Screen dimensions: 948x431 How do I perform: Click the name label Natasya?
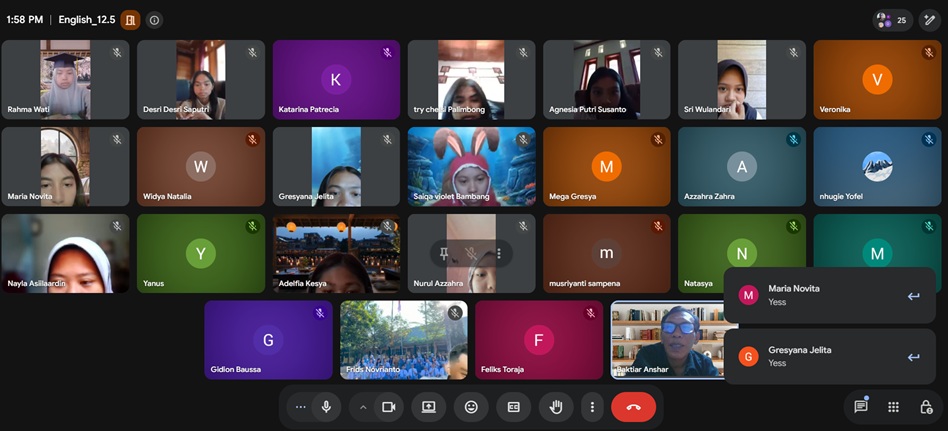point(698,284)
